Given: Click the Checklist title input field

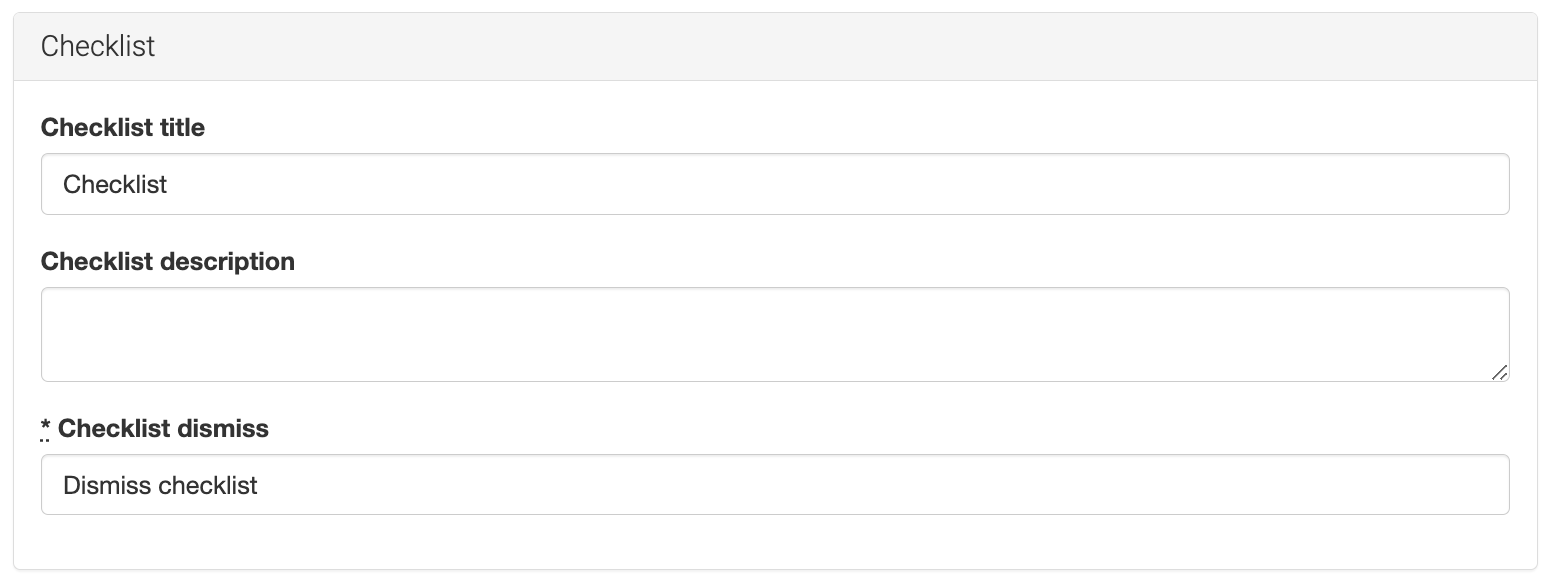Looking at the screenshot, I should pos(775,184).
